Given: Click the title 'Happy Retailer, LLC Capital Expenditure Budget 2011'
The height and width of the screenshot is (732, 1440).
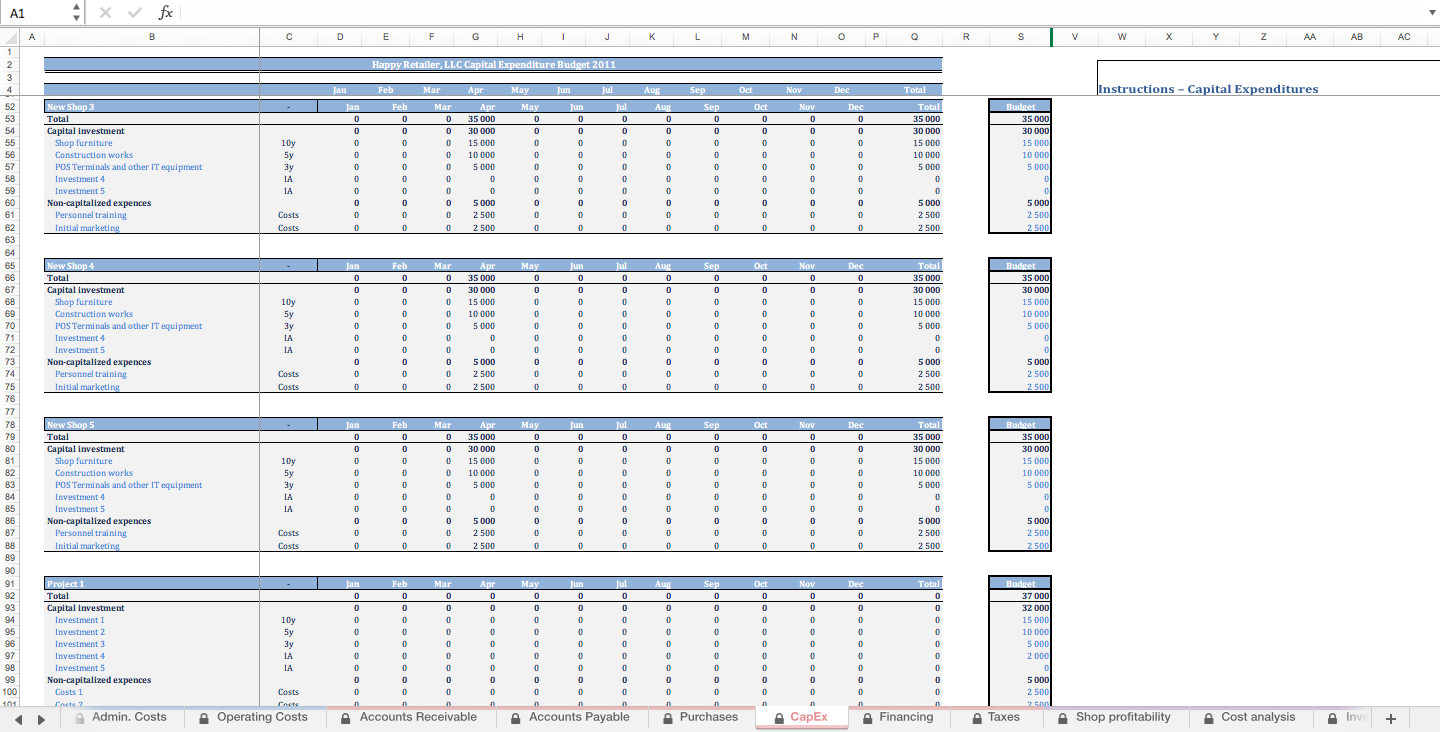Looking at the screenshot, I should pos(494,64).
